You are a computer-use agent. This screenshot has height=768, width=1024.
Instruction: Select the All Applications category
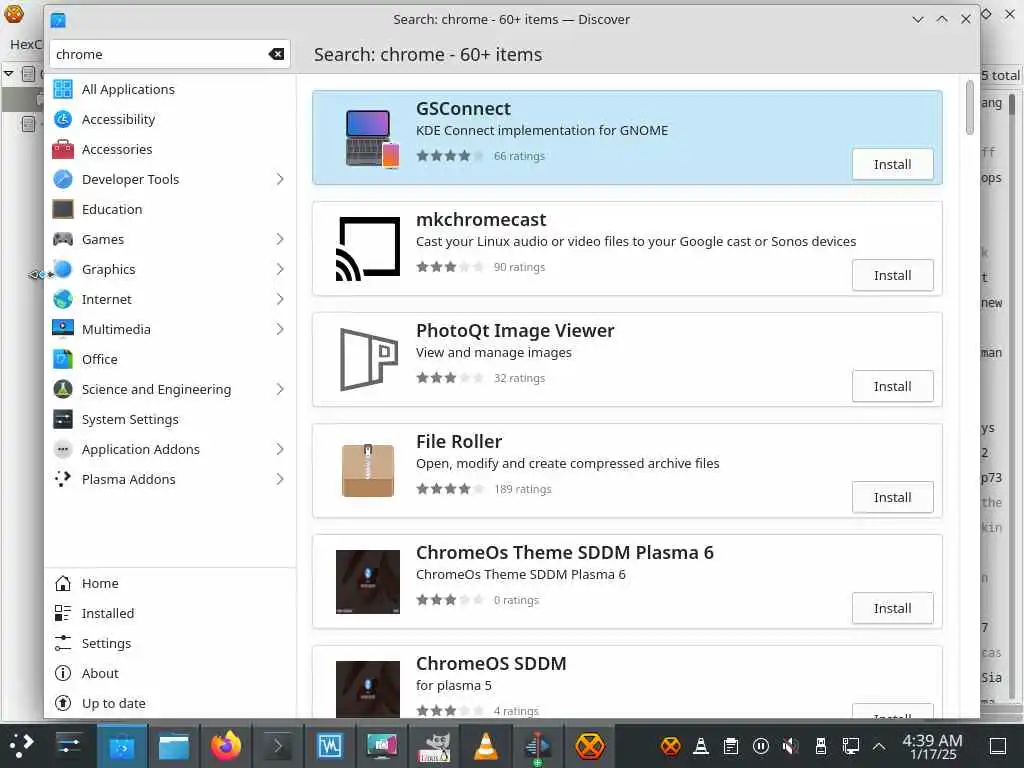point(170,89)
